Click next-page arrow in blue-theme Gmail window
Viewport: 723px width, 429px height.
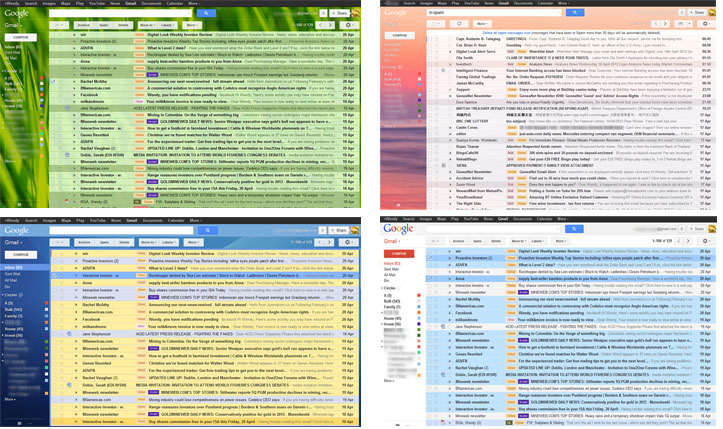pyautogui.click(x=329, y=242)
